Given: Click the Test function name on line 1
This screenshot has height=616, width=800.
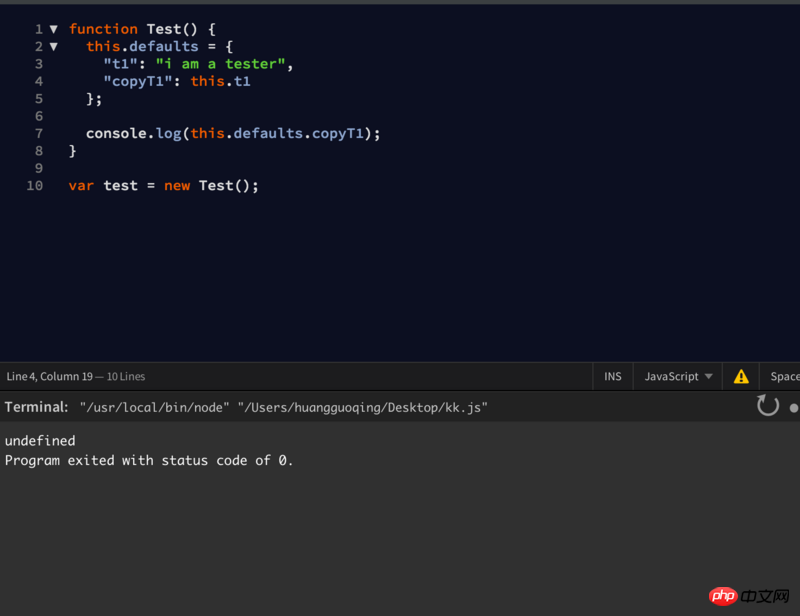Looking at the screenshot, I should click(164, 29).
